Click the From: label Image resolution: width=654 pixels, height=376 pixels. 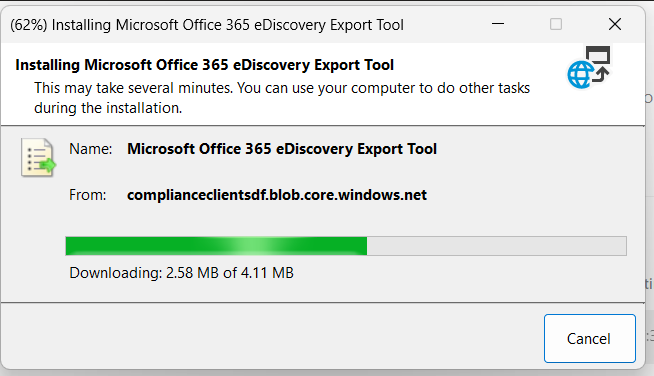(x=88, y=195)
